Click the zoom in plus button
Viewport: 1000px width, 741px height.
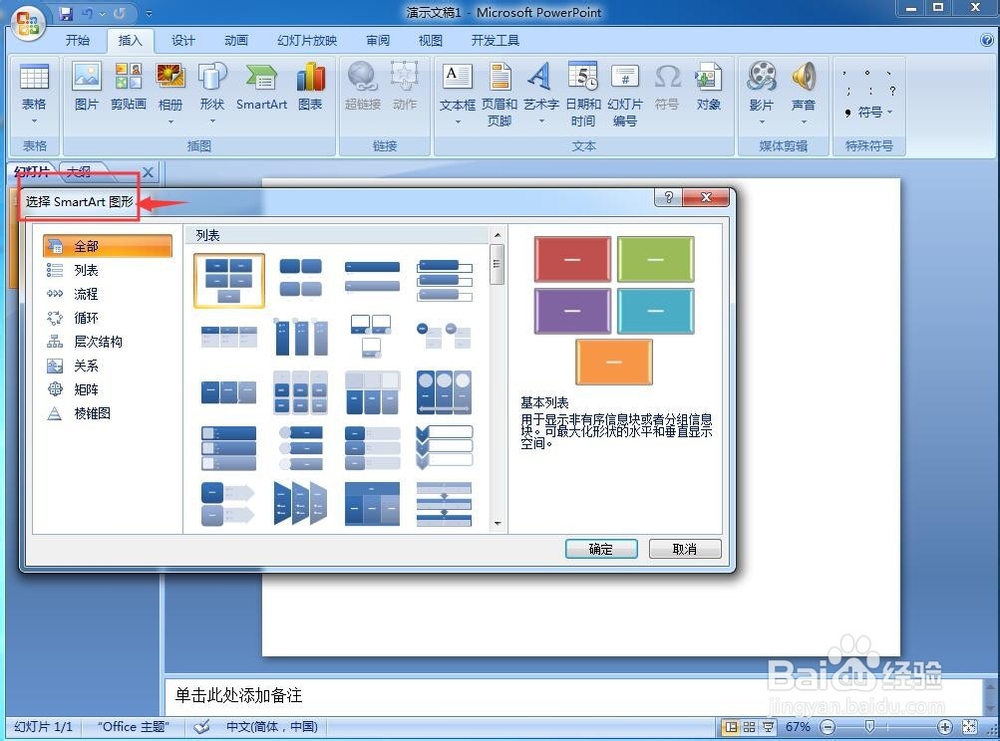pos(945,727)
